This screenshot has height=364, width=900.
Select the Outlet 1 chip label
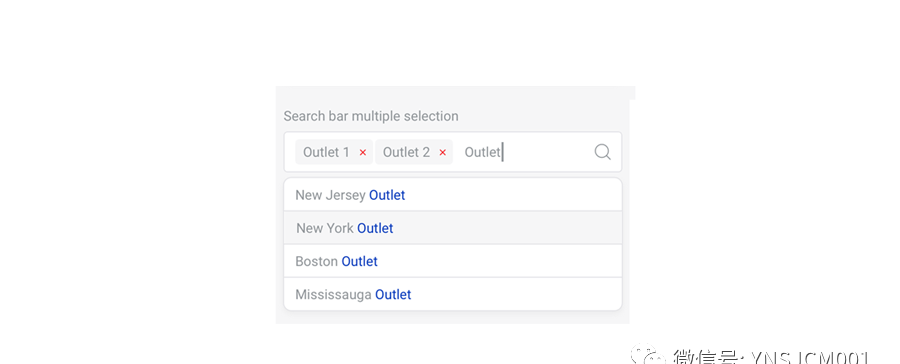click(x=326, y=152)
